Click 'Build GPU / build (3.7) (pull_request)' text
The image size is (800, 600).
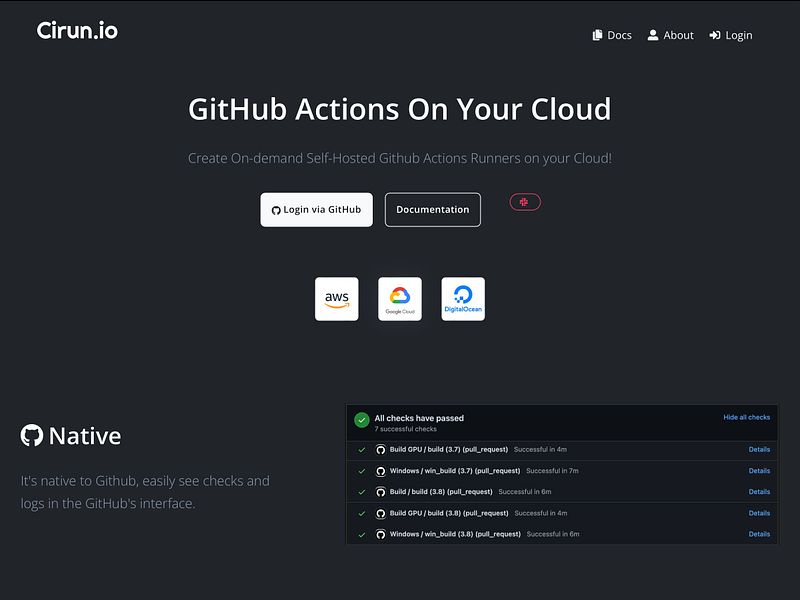(449, 449)
